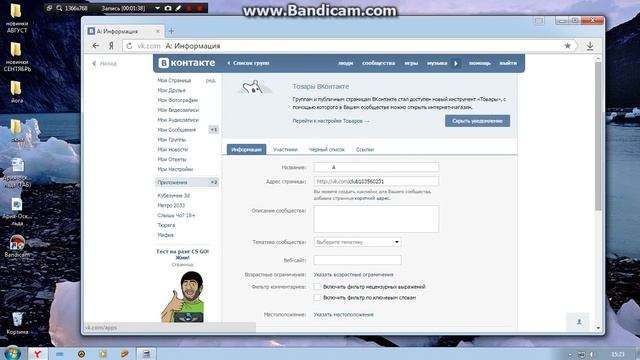Open 'Мои Новости' in the sidebar

(x=173, y=149)
